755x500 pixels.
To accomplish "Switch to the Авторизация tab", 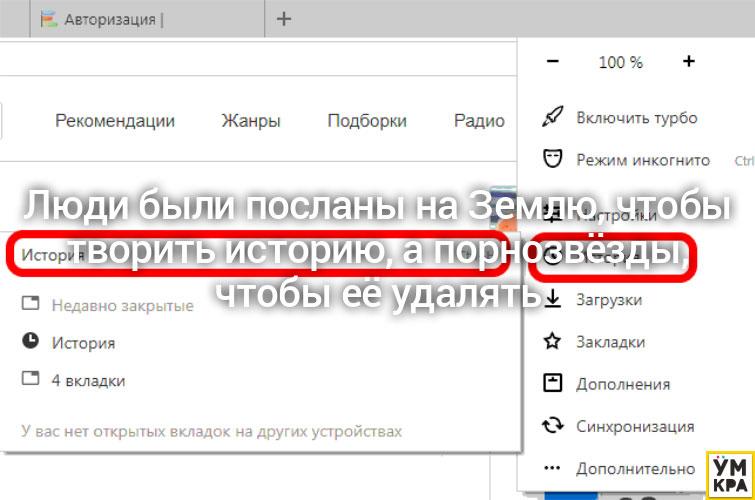I will pos(147,19).
